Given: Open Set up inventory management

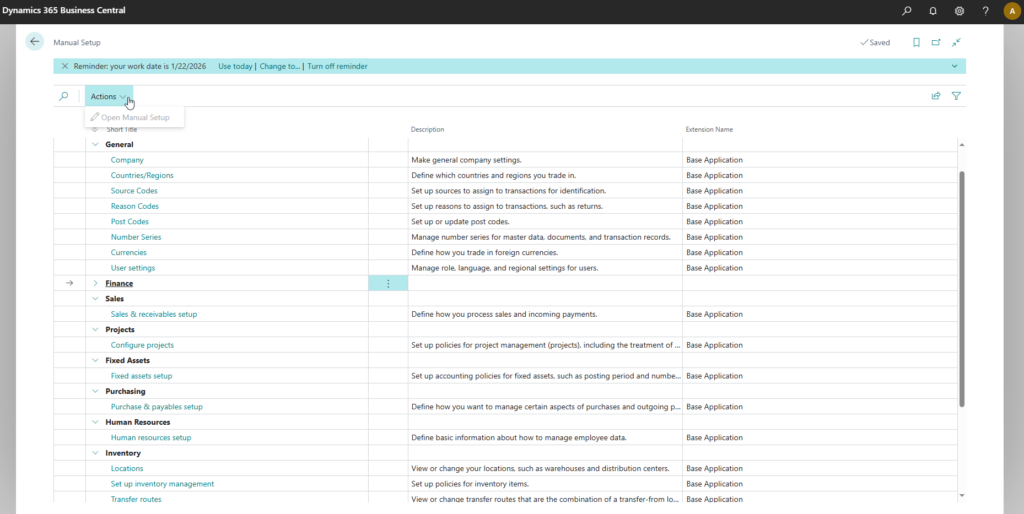Looking at the screenshot, I should point(163,484).
